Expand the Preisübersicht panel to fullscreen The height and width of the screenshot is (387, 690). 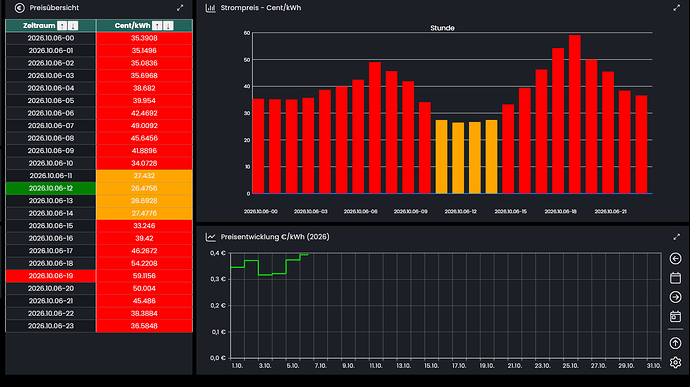(180, 8)
